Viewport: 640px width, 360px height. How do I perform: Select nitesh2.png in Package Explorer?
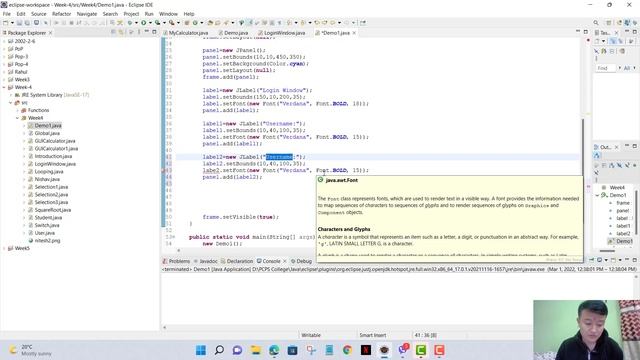point(47,241)
